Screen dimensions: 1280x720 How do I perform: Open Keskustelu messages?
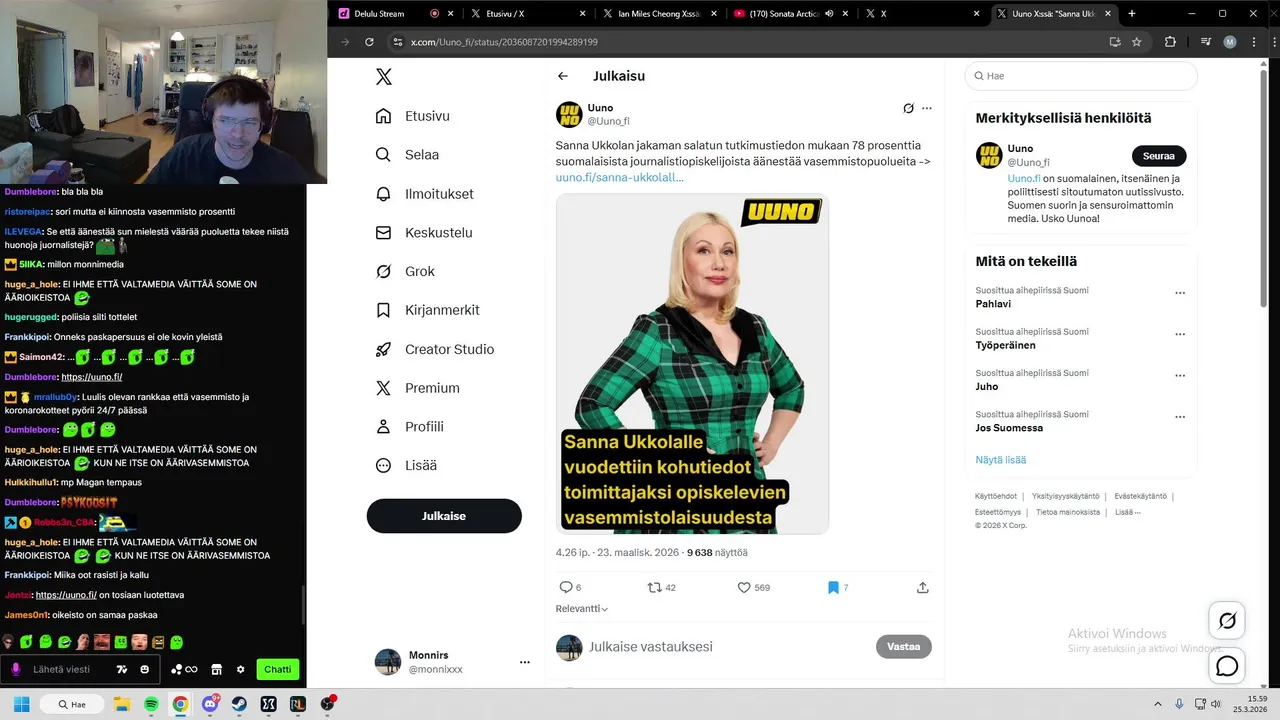[x=423, y=233]
